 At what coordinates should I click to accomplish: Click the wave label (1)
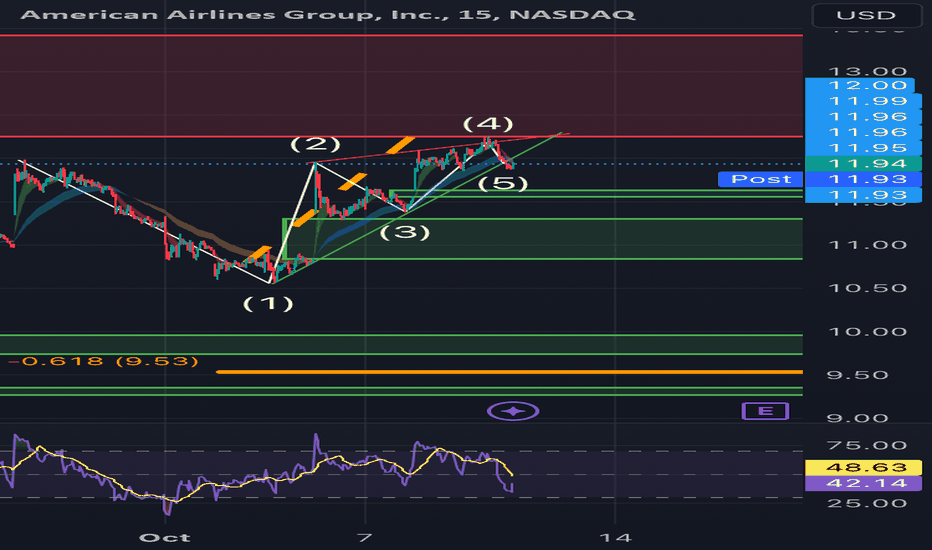pos(268,304)
